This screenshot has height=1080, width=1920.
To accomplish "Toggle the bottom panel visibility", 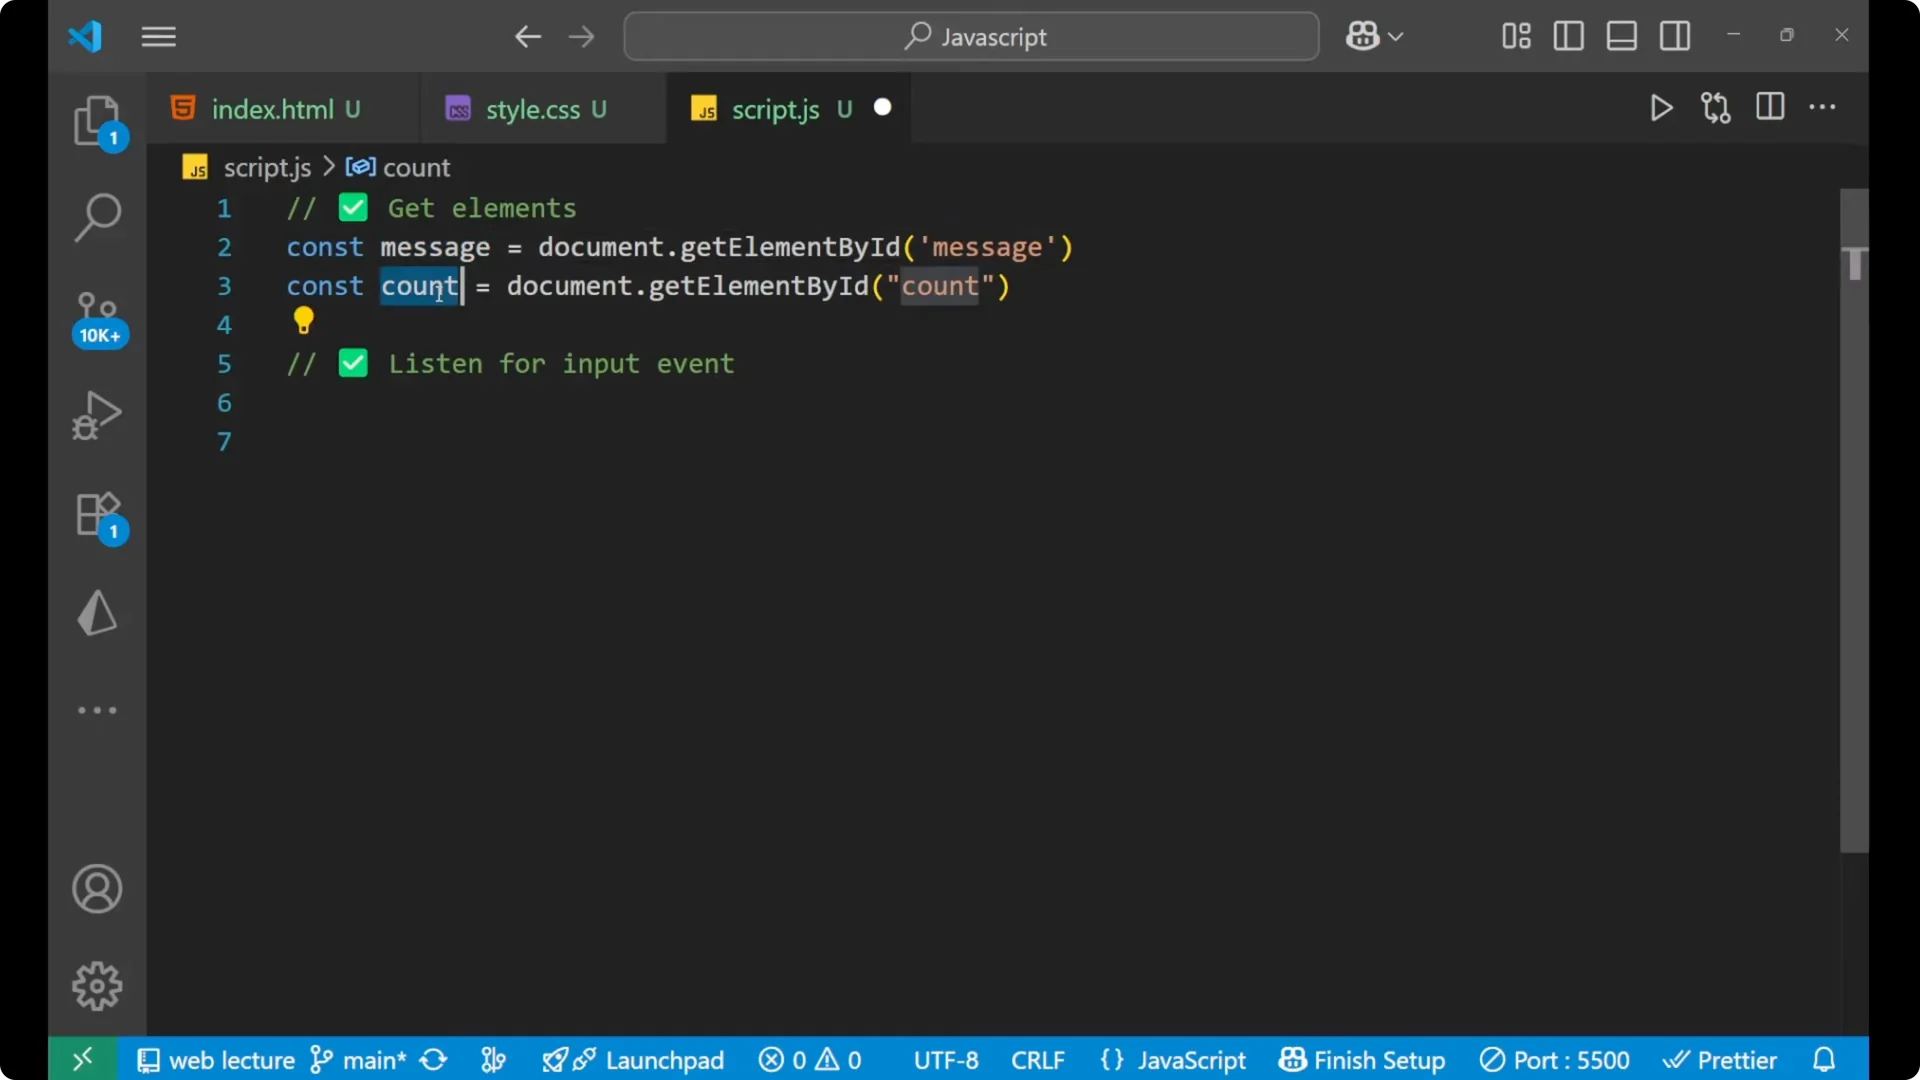I will pos(1621,36).
